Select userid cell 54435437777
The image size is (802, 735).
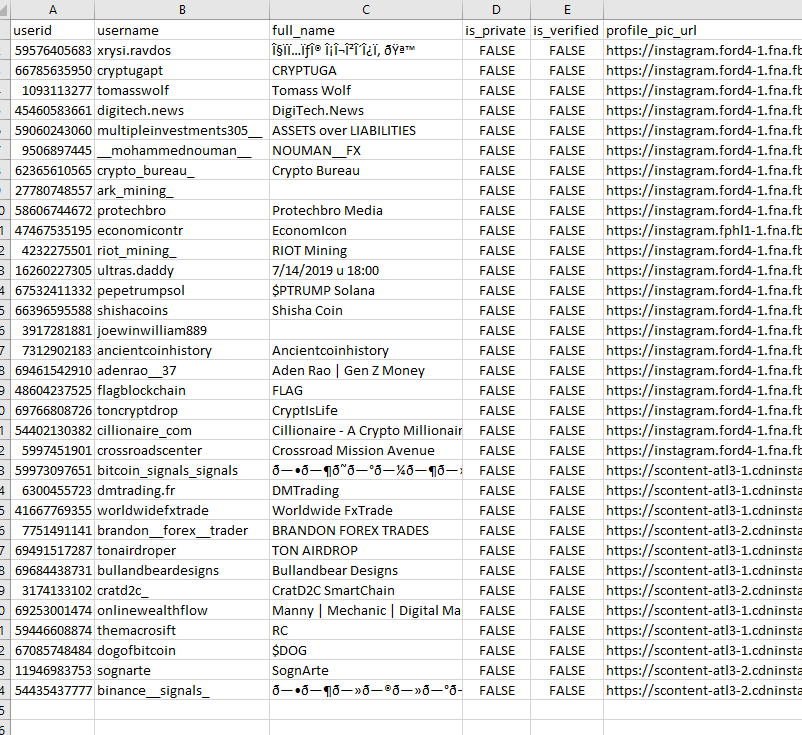pos(53,690)
